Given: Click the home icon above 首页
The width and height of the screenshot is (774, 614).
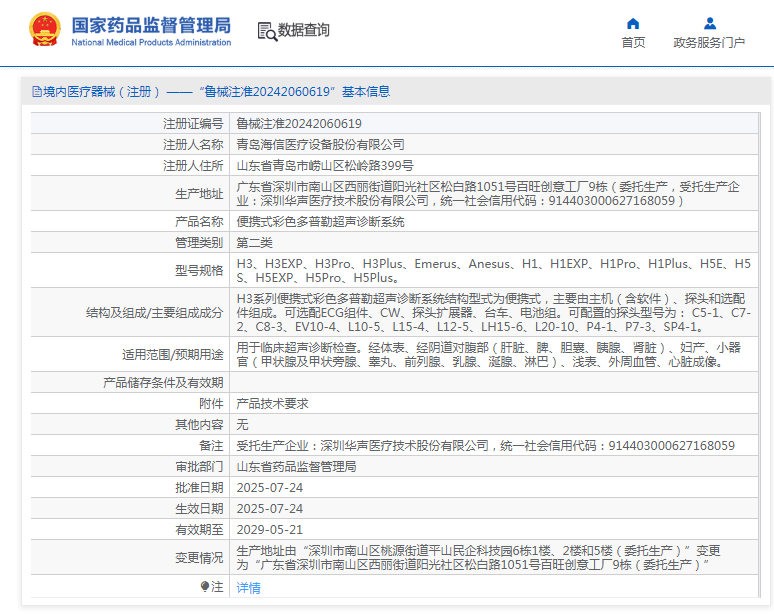Looking at the screenshot, I should tap(632, 23).
